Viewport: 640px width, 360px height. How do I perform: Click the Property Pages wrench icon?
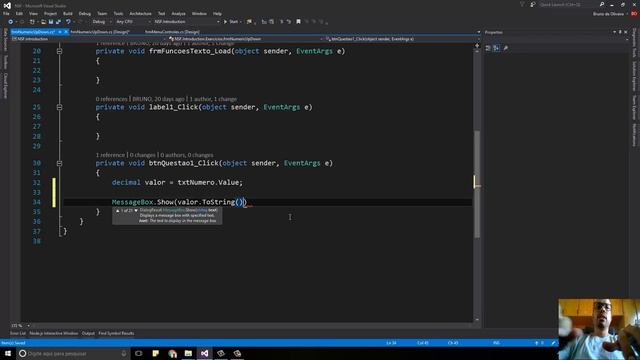[x=506, y=48]
